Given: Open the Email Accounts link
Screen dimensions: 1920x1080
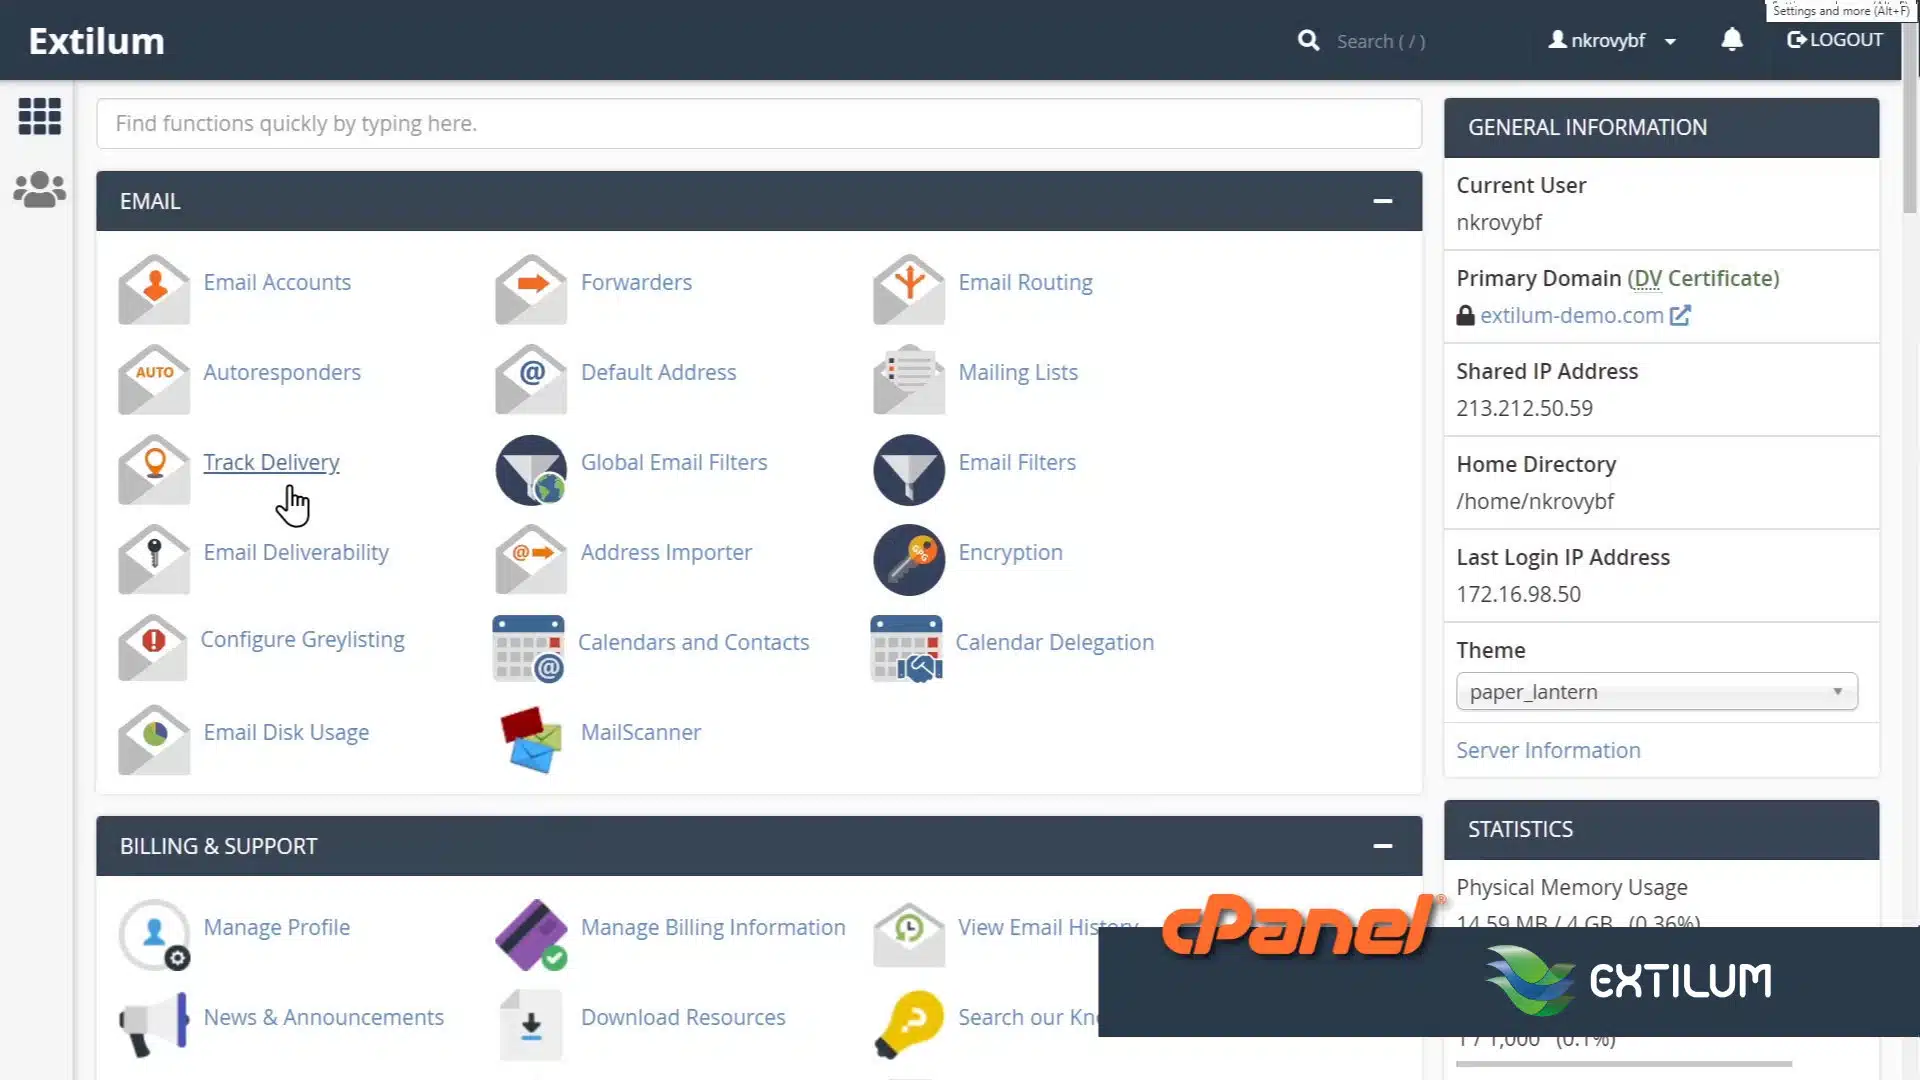Looking at the screenshot, I should coord(277,282).
